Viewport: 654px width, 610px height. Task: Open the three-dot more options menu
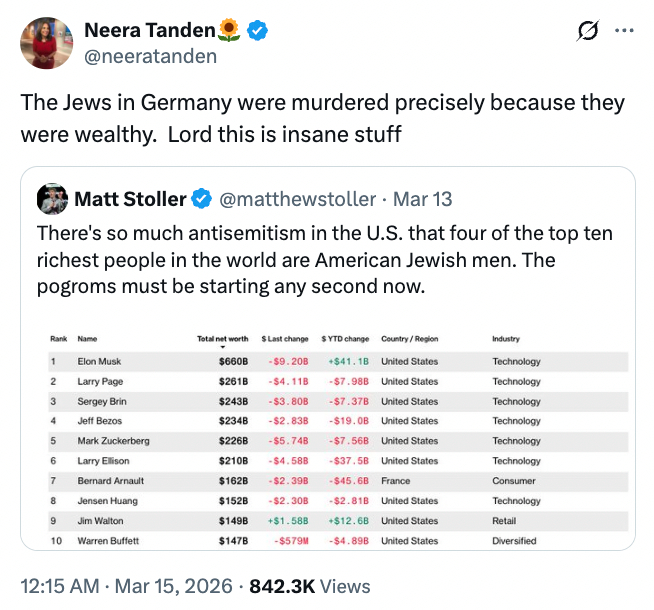pos(624,31)
